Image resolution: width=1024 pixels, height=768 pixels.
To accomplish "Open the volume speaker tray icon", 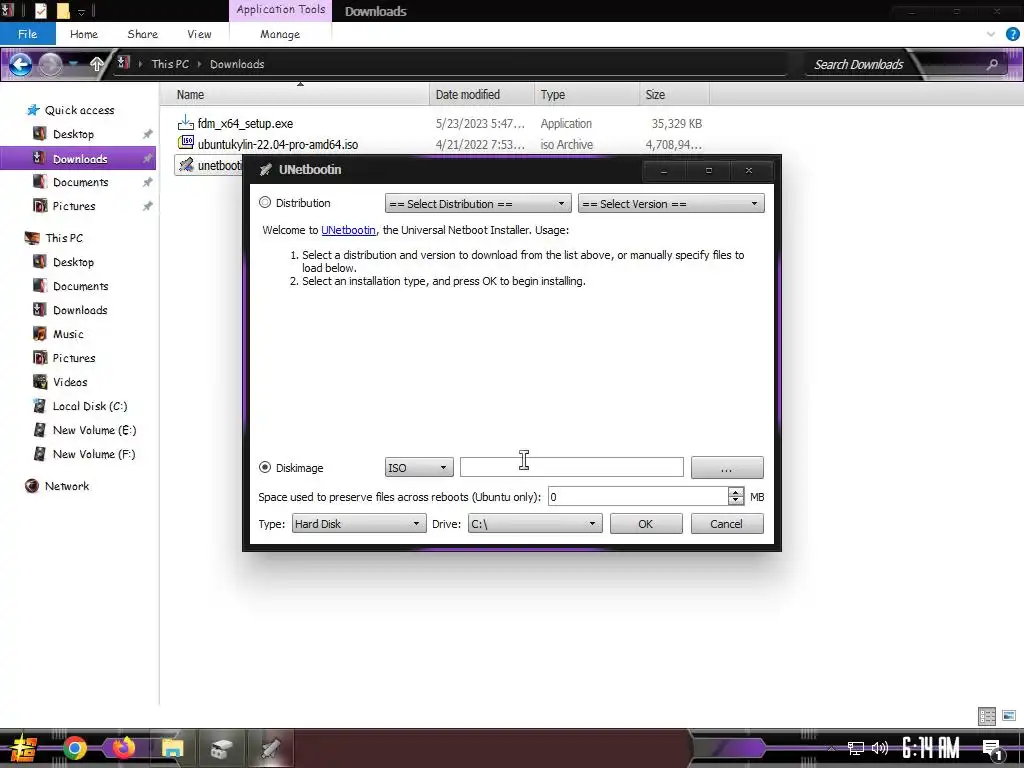I will [880, 748].
